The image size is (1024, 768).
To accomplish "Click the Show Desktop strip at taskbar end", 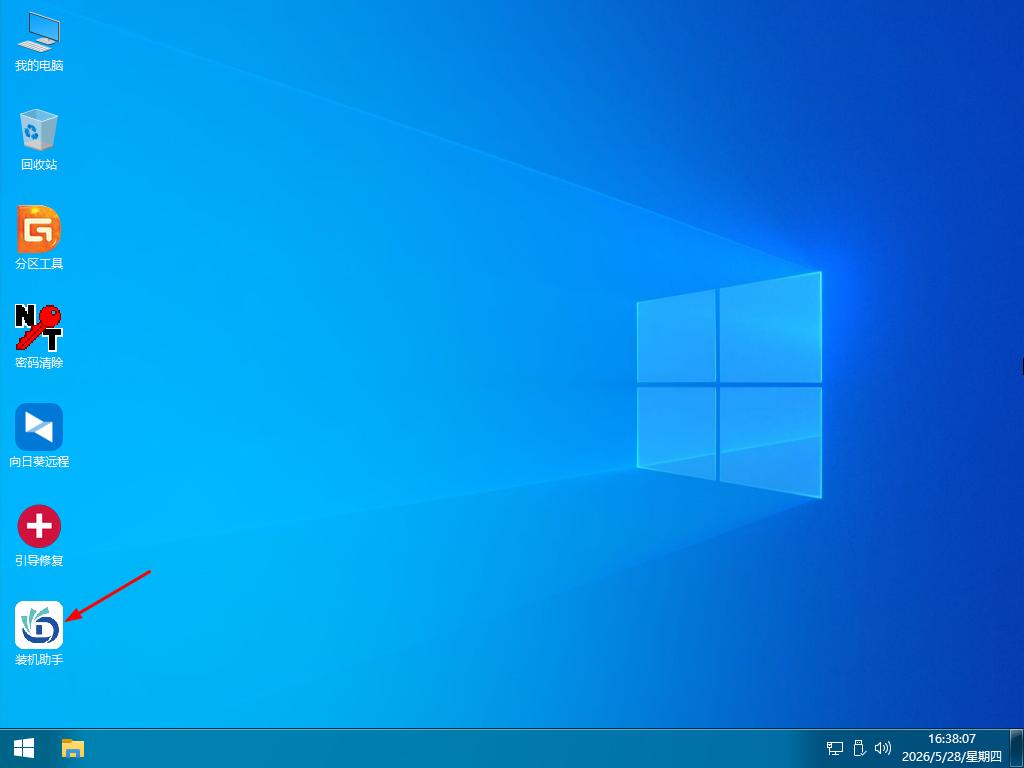I will click(1017, 748).
